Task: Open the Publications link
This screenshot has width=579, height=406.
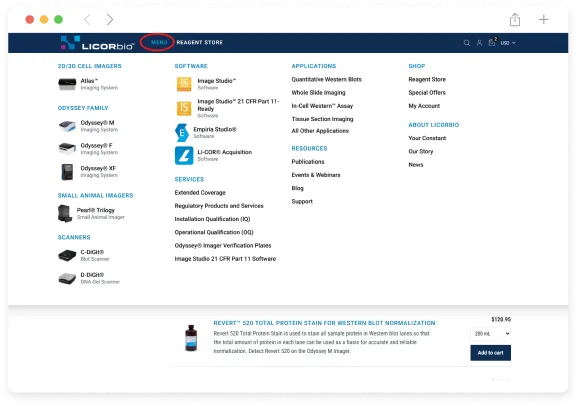Action: click(308, 162)
